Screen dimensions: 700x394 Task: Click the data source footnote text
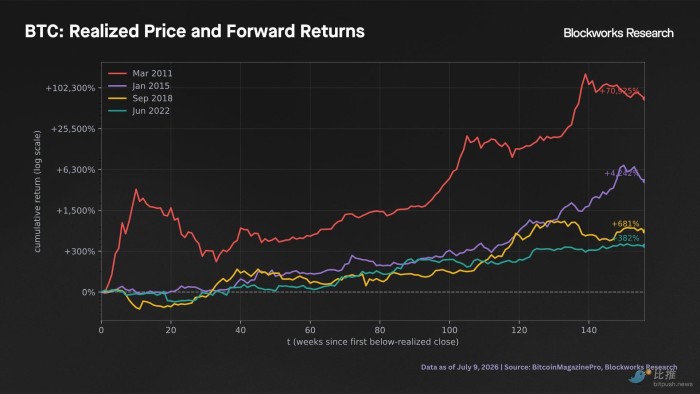point(549,367)
